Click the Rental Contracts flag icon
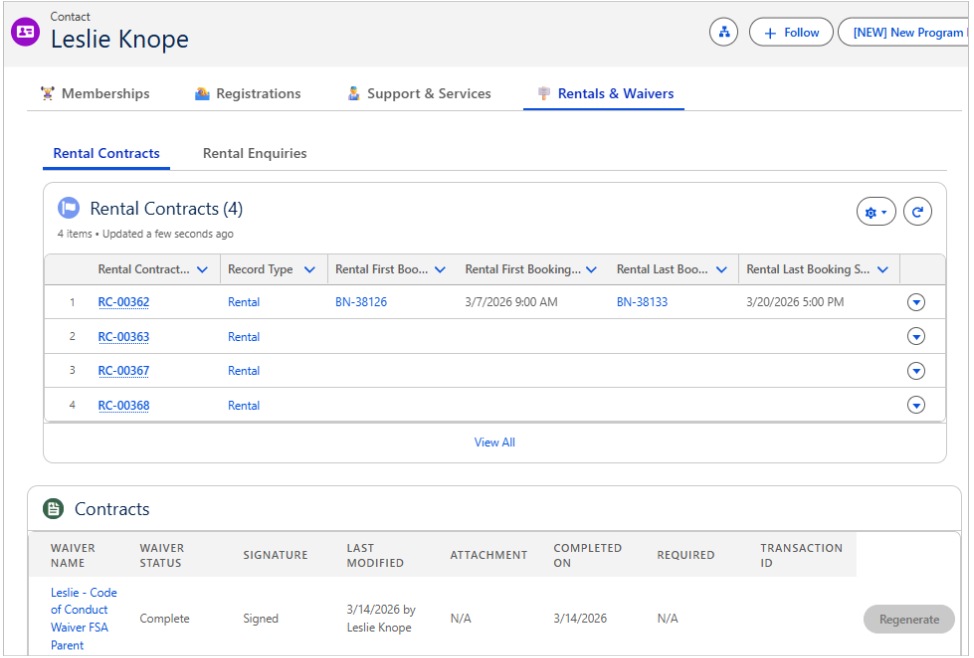 [69, 209]
